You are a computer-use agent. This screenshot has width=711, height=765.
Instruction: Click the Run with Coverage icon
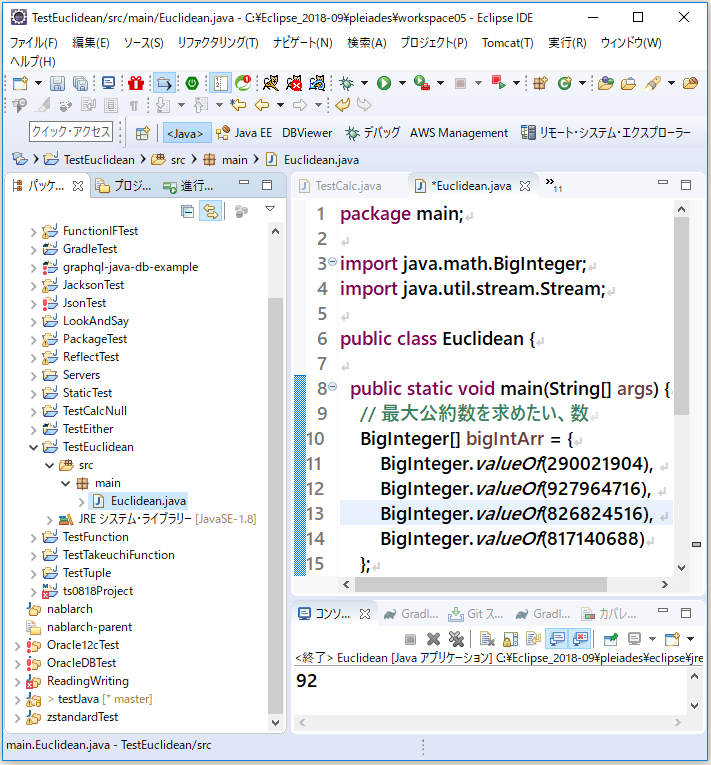point(422,83)
